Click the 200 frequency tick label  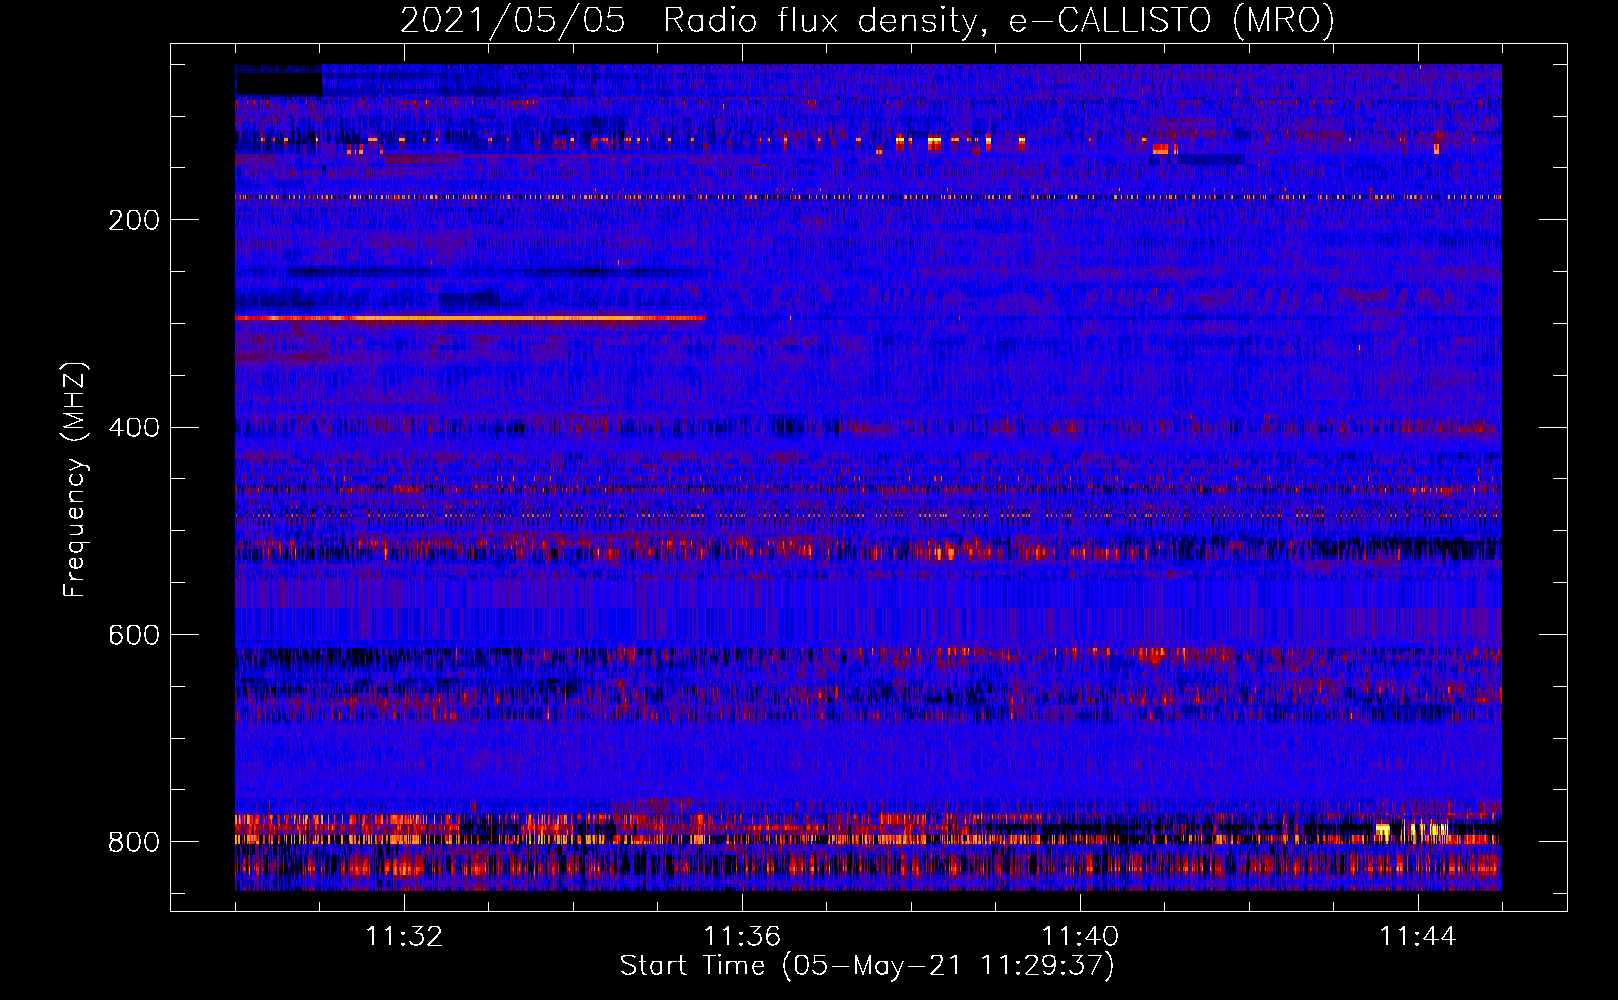(134, 220)
